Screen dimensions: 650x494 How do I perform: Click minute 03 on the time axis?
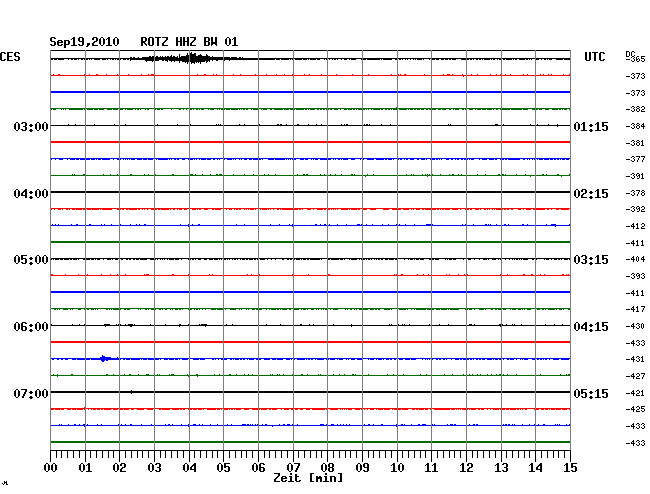[x=154, y=468]
